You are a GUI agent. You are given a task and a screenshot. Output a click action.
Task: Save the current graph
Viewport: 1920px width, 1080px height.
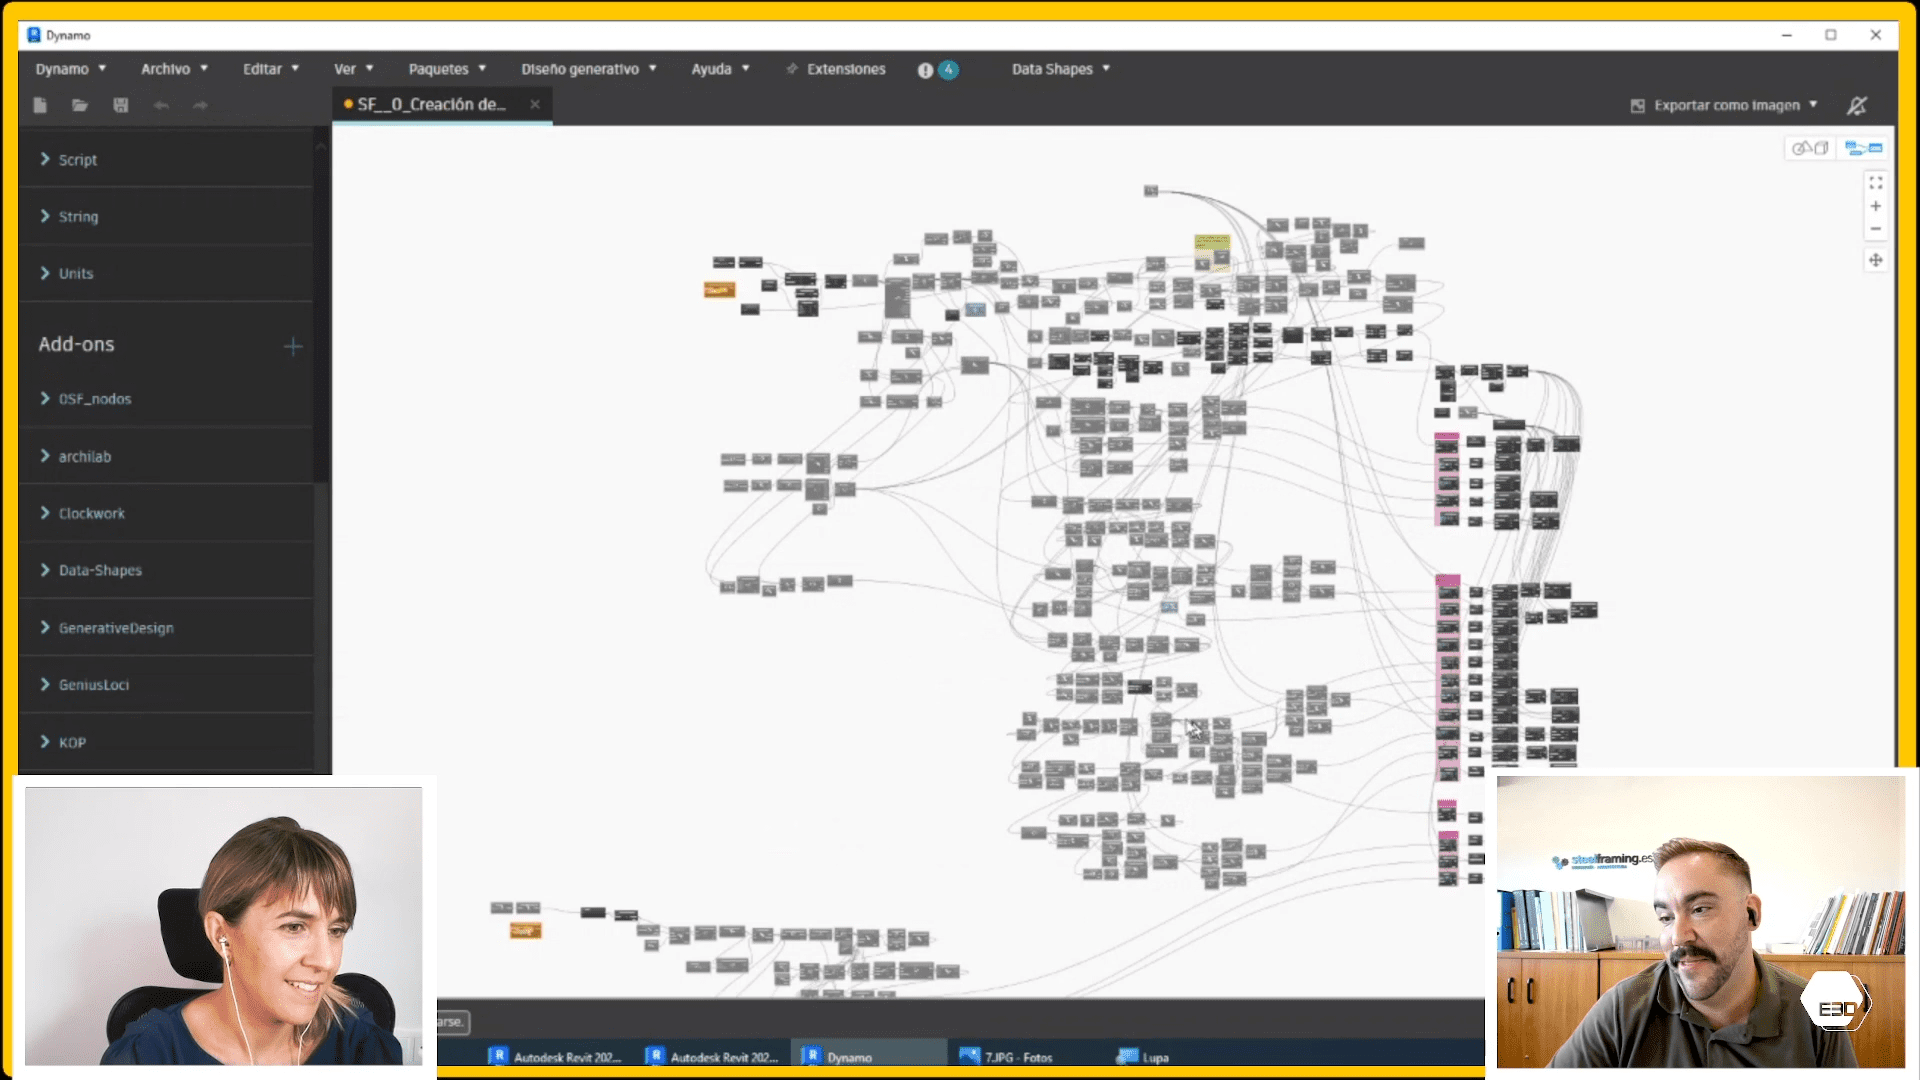120,105
